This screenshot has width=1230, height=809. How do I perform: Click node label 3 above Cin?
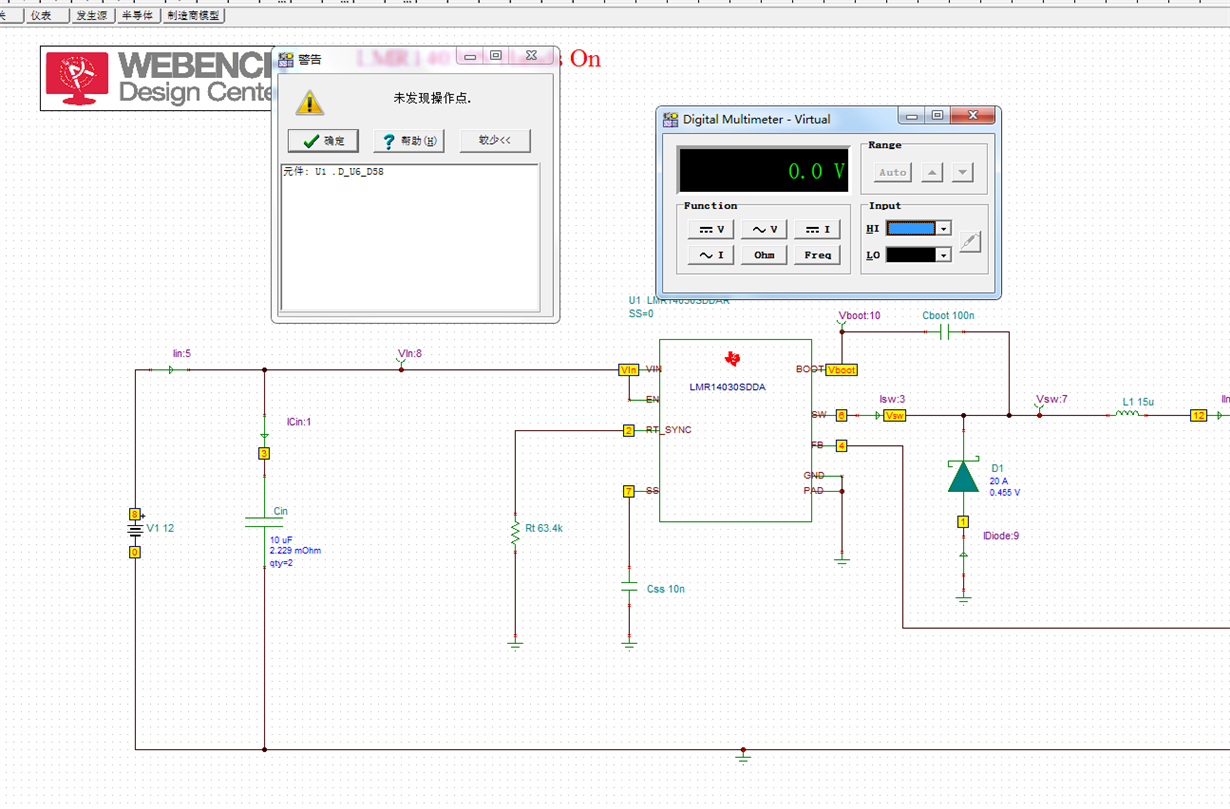click(x=264, y=454)
